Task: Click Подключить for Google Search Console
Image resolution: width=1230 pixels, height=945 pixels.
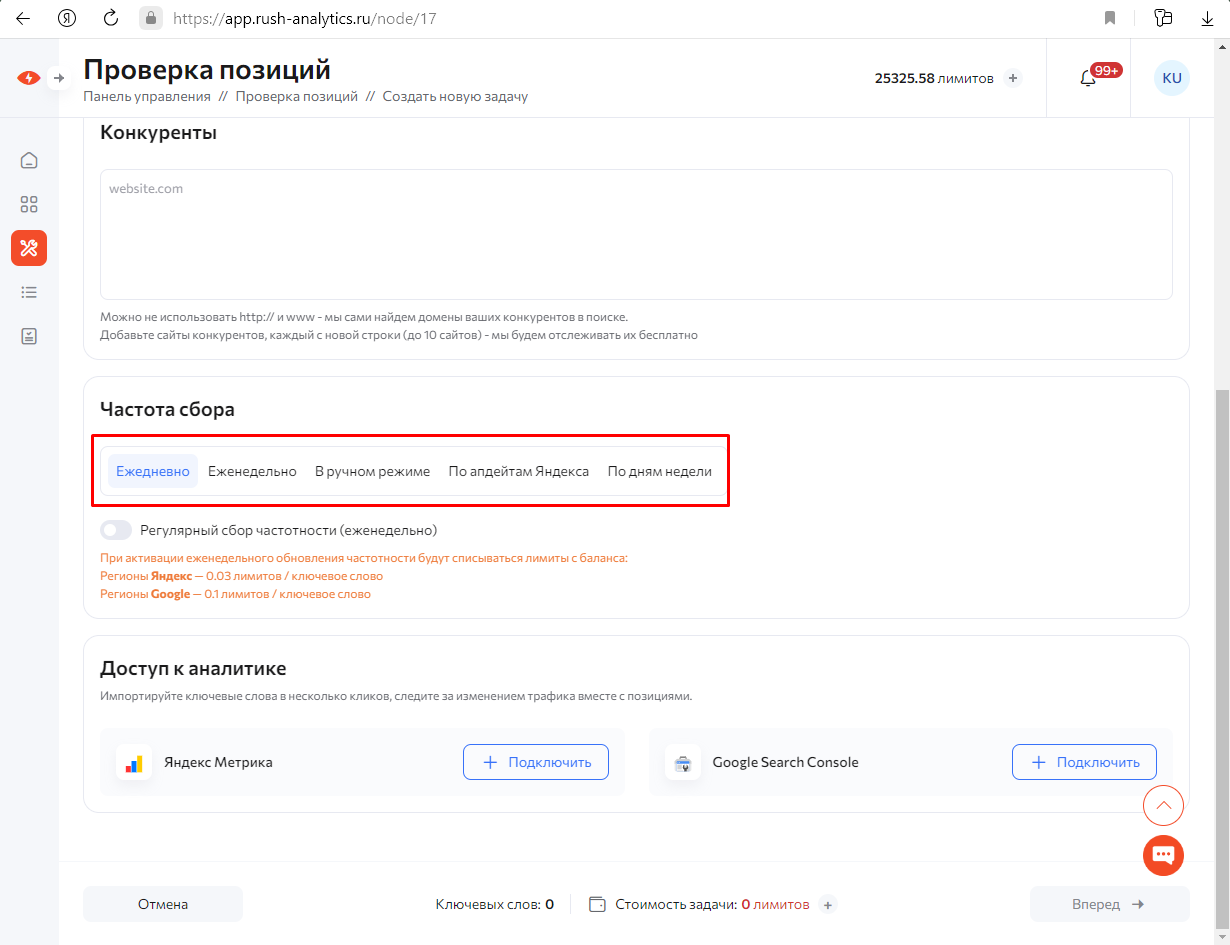Action: click(1084, 762)
